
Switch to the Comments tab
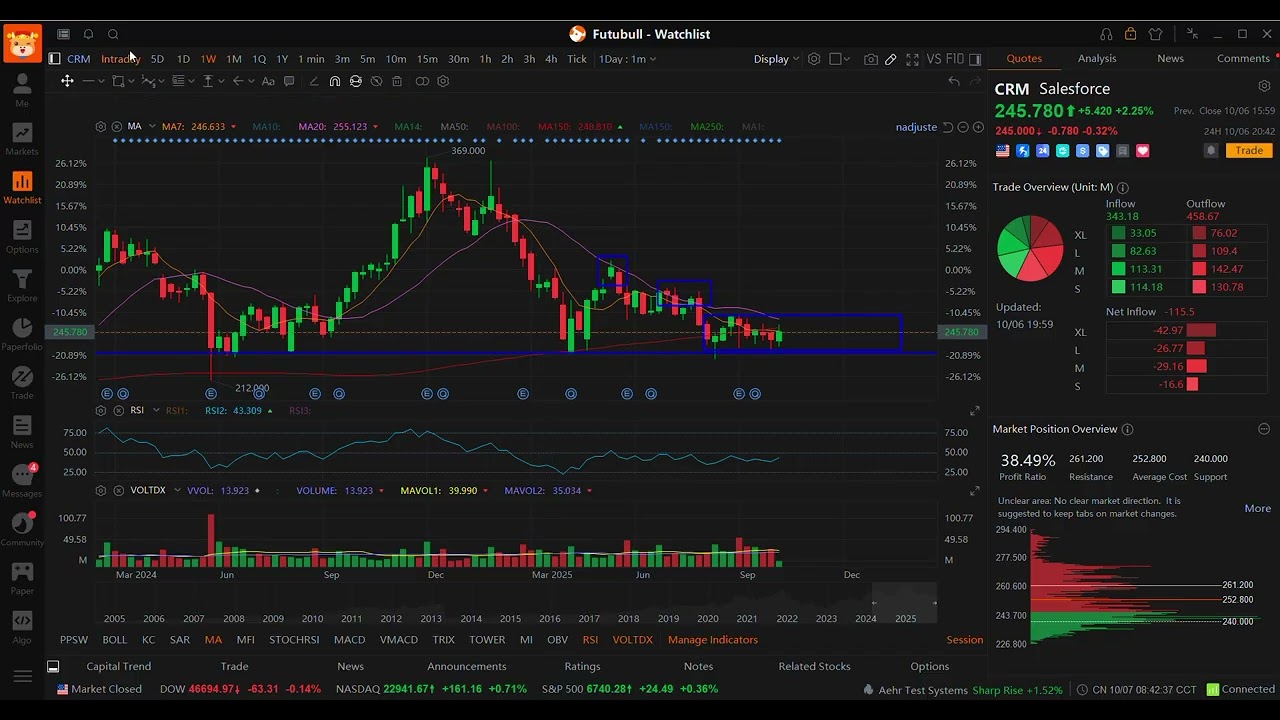click(x=1243, y=59)
